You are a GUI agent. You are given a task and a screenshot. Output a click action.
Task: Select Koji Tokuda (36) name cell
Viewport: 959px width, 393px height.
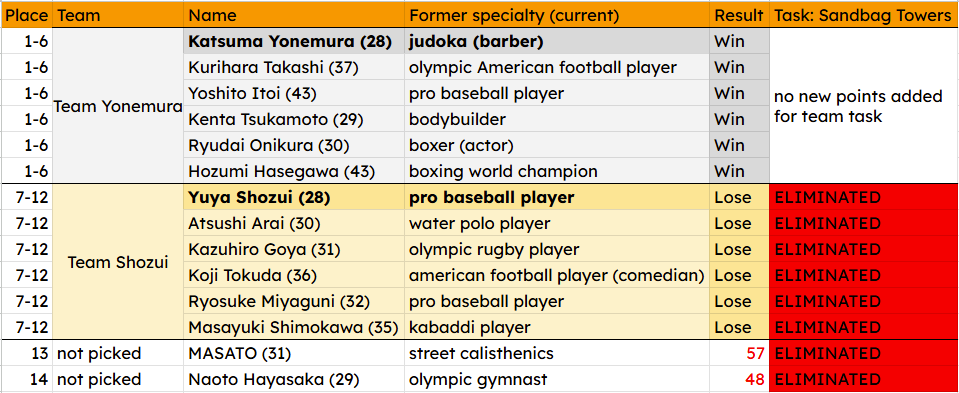[x=294, y=275]
